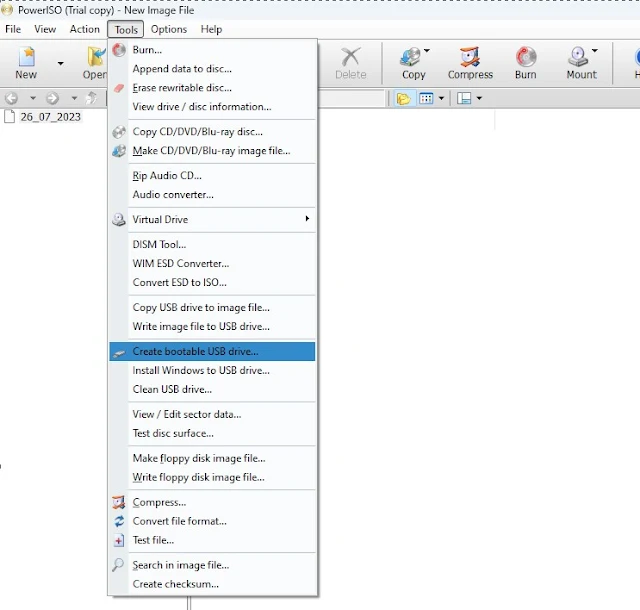
Task: Click the Compress toolbar icon
Action: point(470,62)
